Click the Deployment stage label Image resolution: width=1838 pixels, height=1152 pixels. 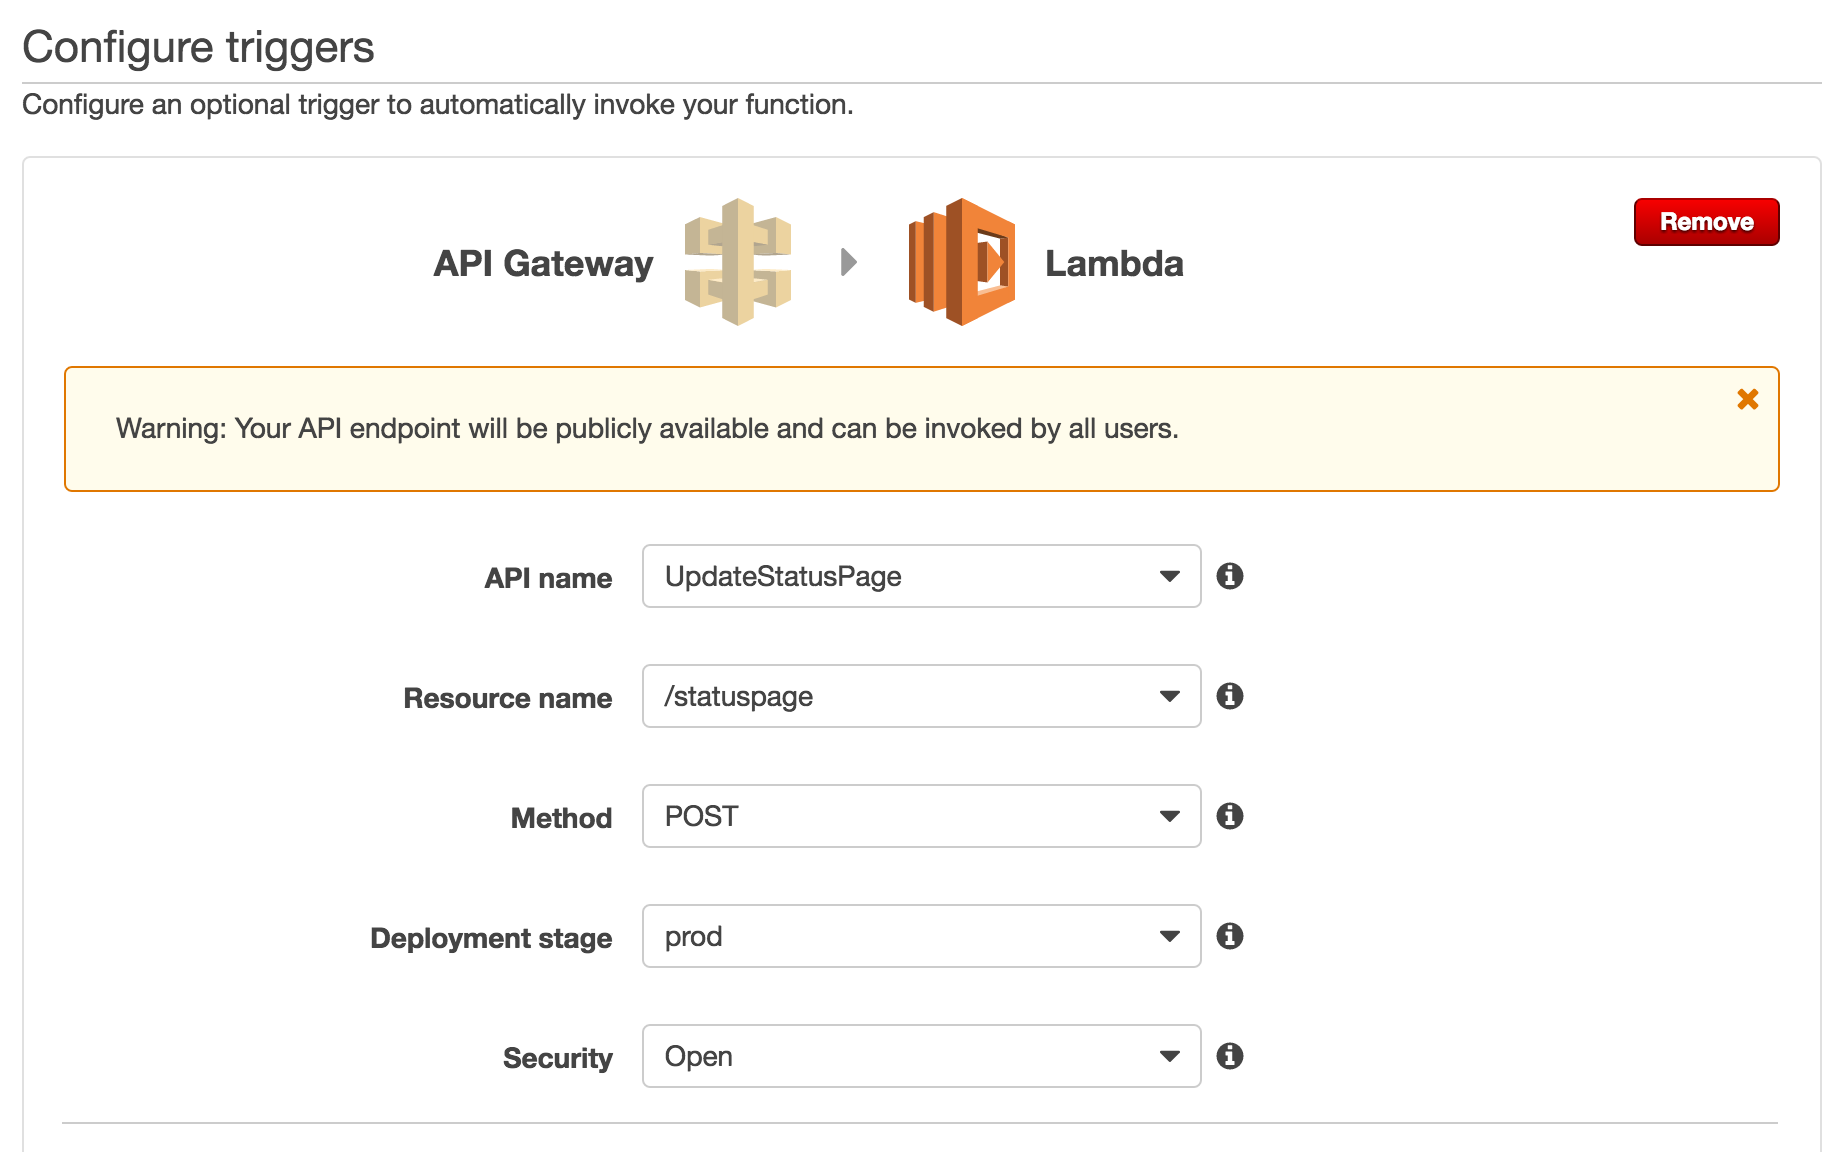point(491,938)
